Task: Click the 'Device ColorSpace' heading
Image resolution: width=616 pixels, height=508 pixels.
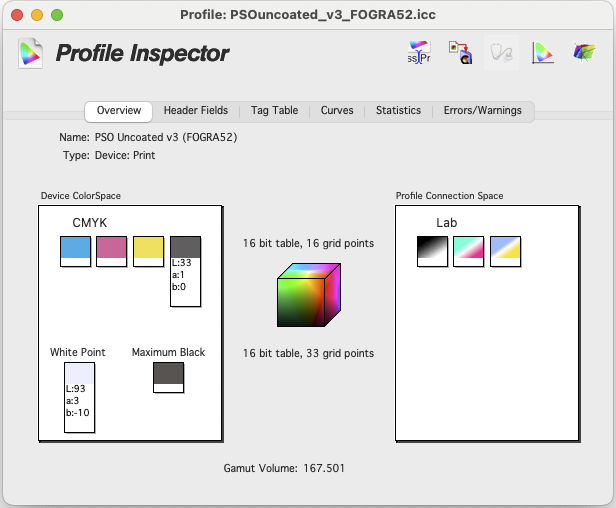Action: pyautogui.click(x=81, y=196)
